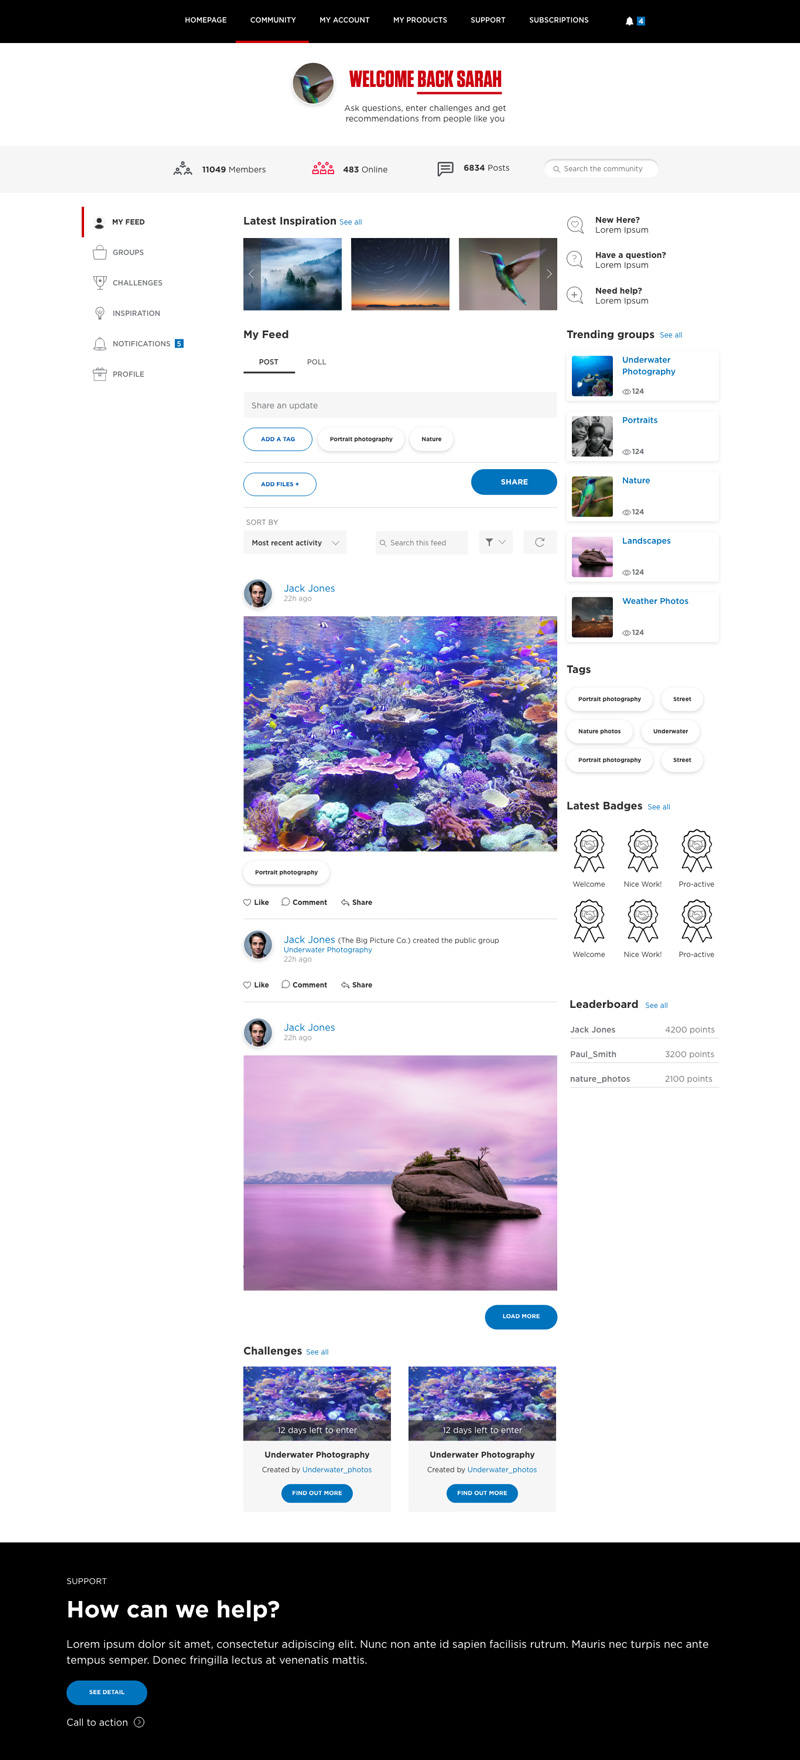The image size is (800, 1760).
Task: Click the Profile icon in sidebar
Action: tap(100, 374)
